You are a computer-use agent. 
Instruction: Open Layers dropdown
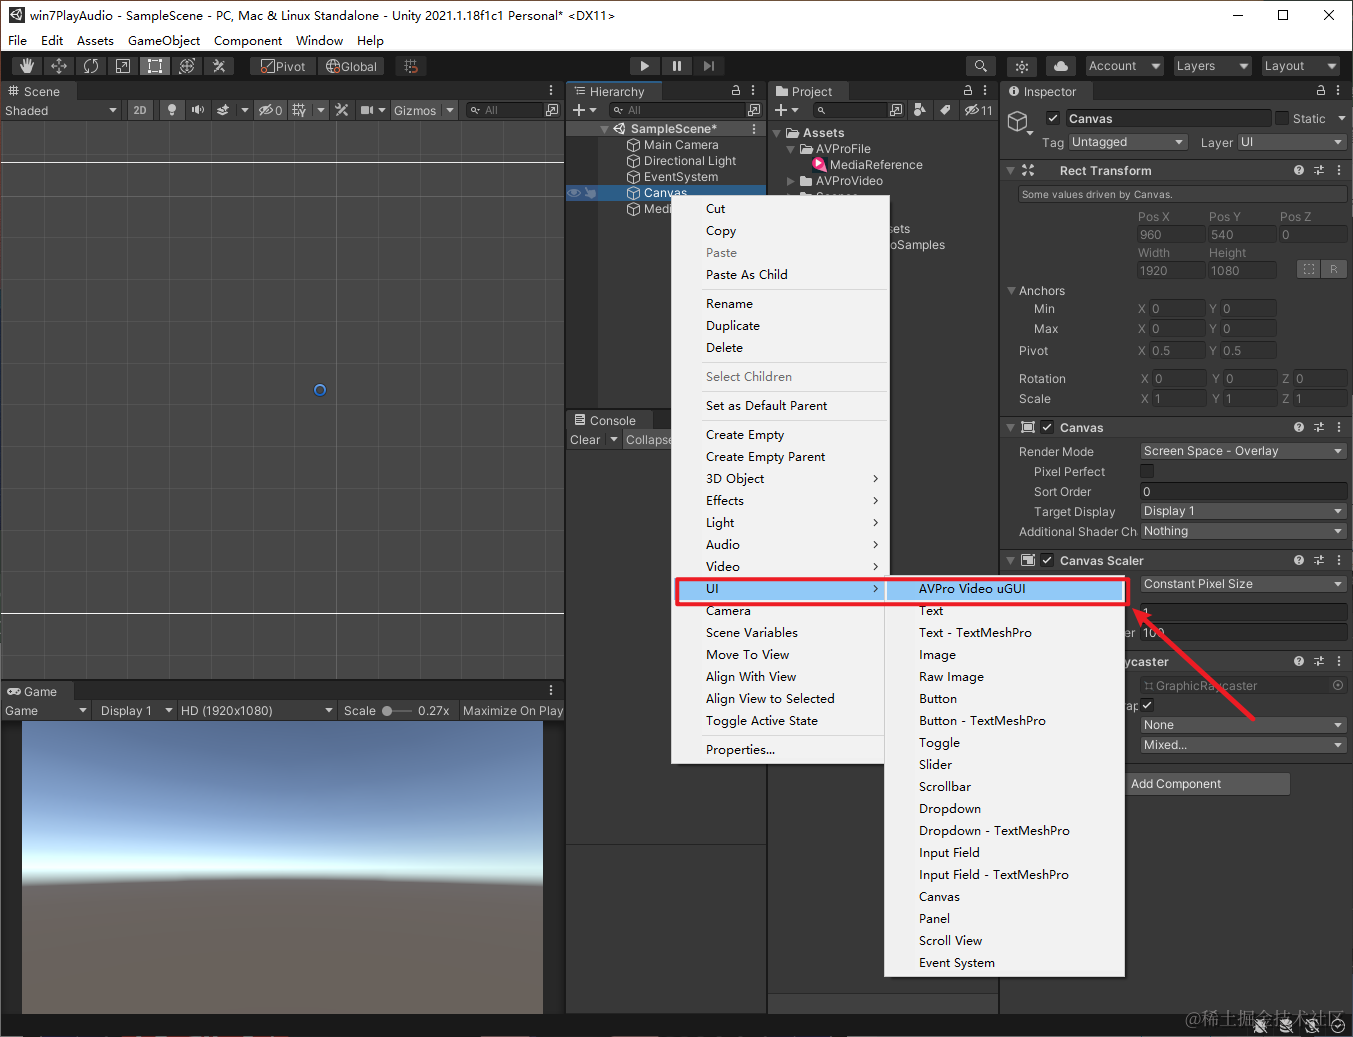pos(1212,66)
